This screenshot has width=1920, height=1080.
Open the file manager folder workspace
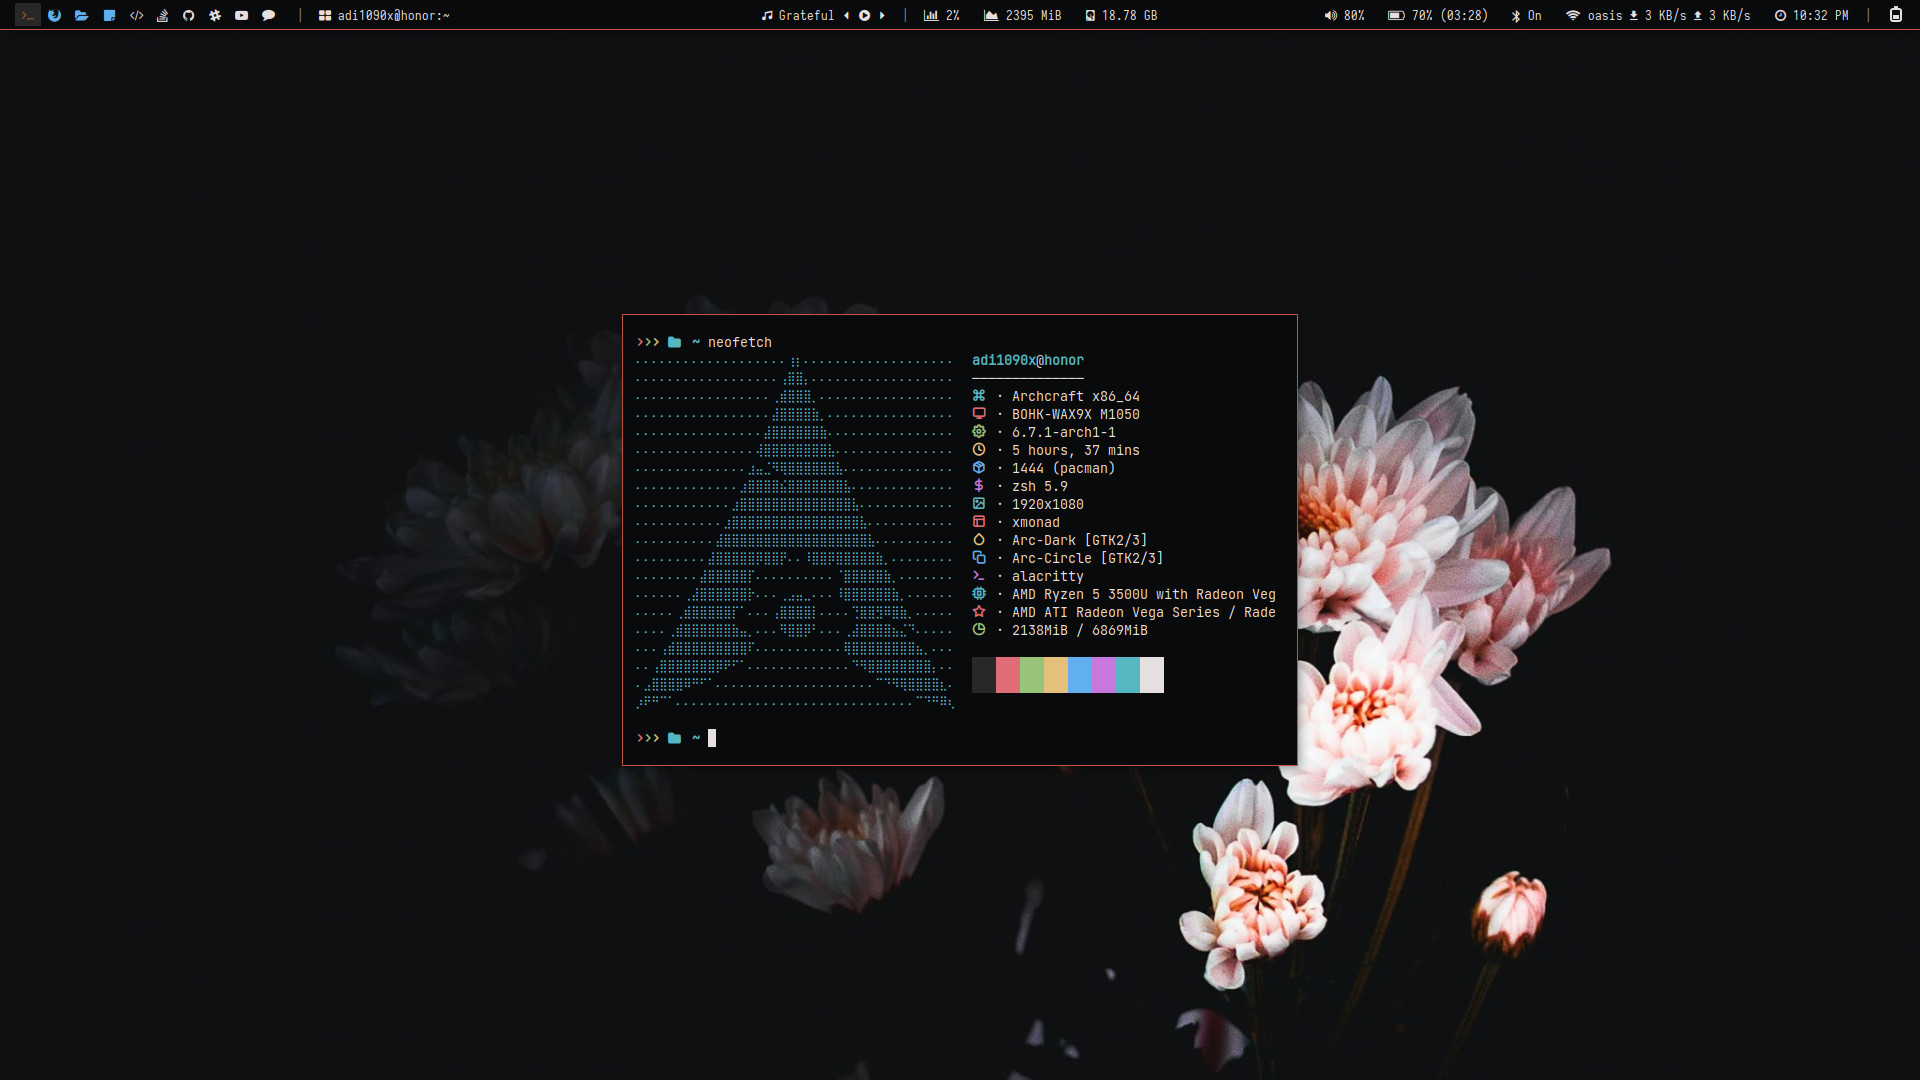[81, 15]
